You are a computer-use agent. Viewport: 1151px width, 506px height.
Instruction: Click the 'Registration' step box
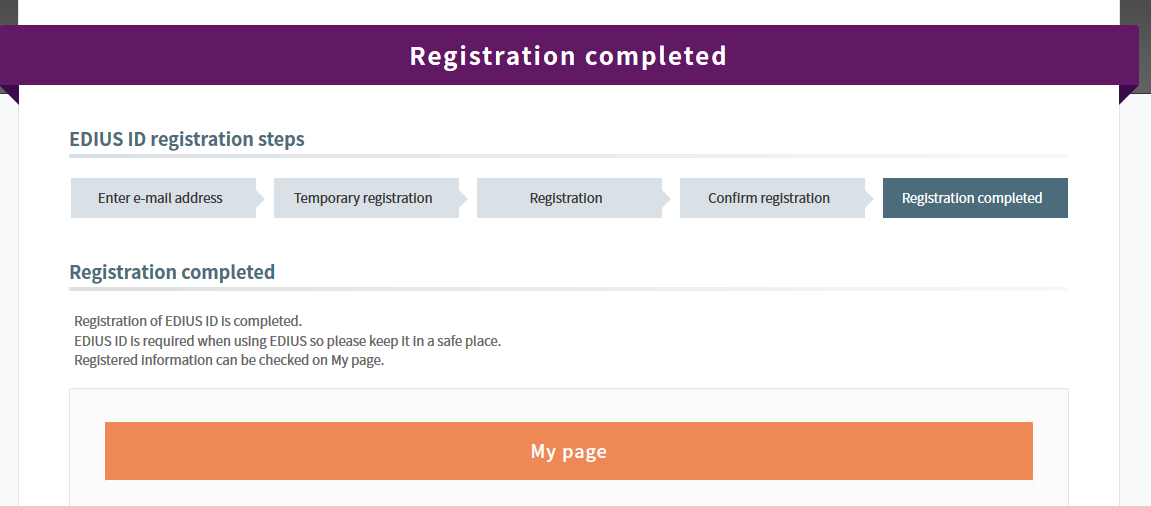(x=566, y=198)
